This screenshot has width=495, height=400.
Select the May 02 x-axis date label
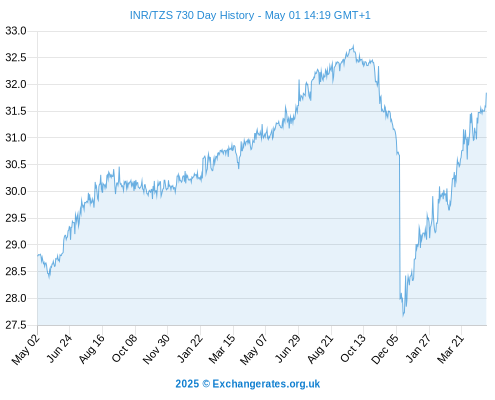tap(26, 349)
